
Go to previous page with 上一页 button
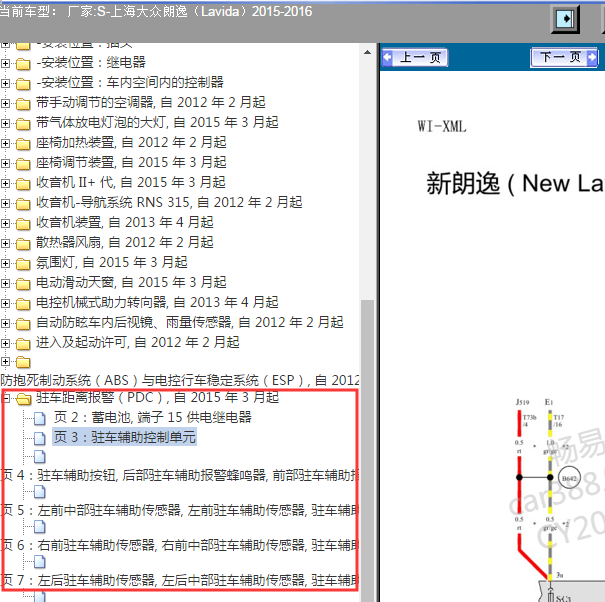pos(415,58)
